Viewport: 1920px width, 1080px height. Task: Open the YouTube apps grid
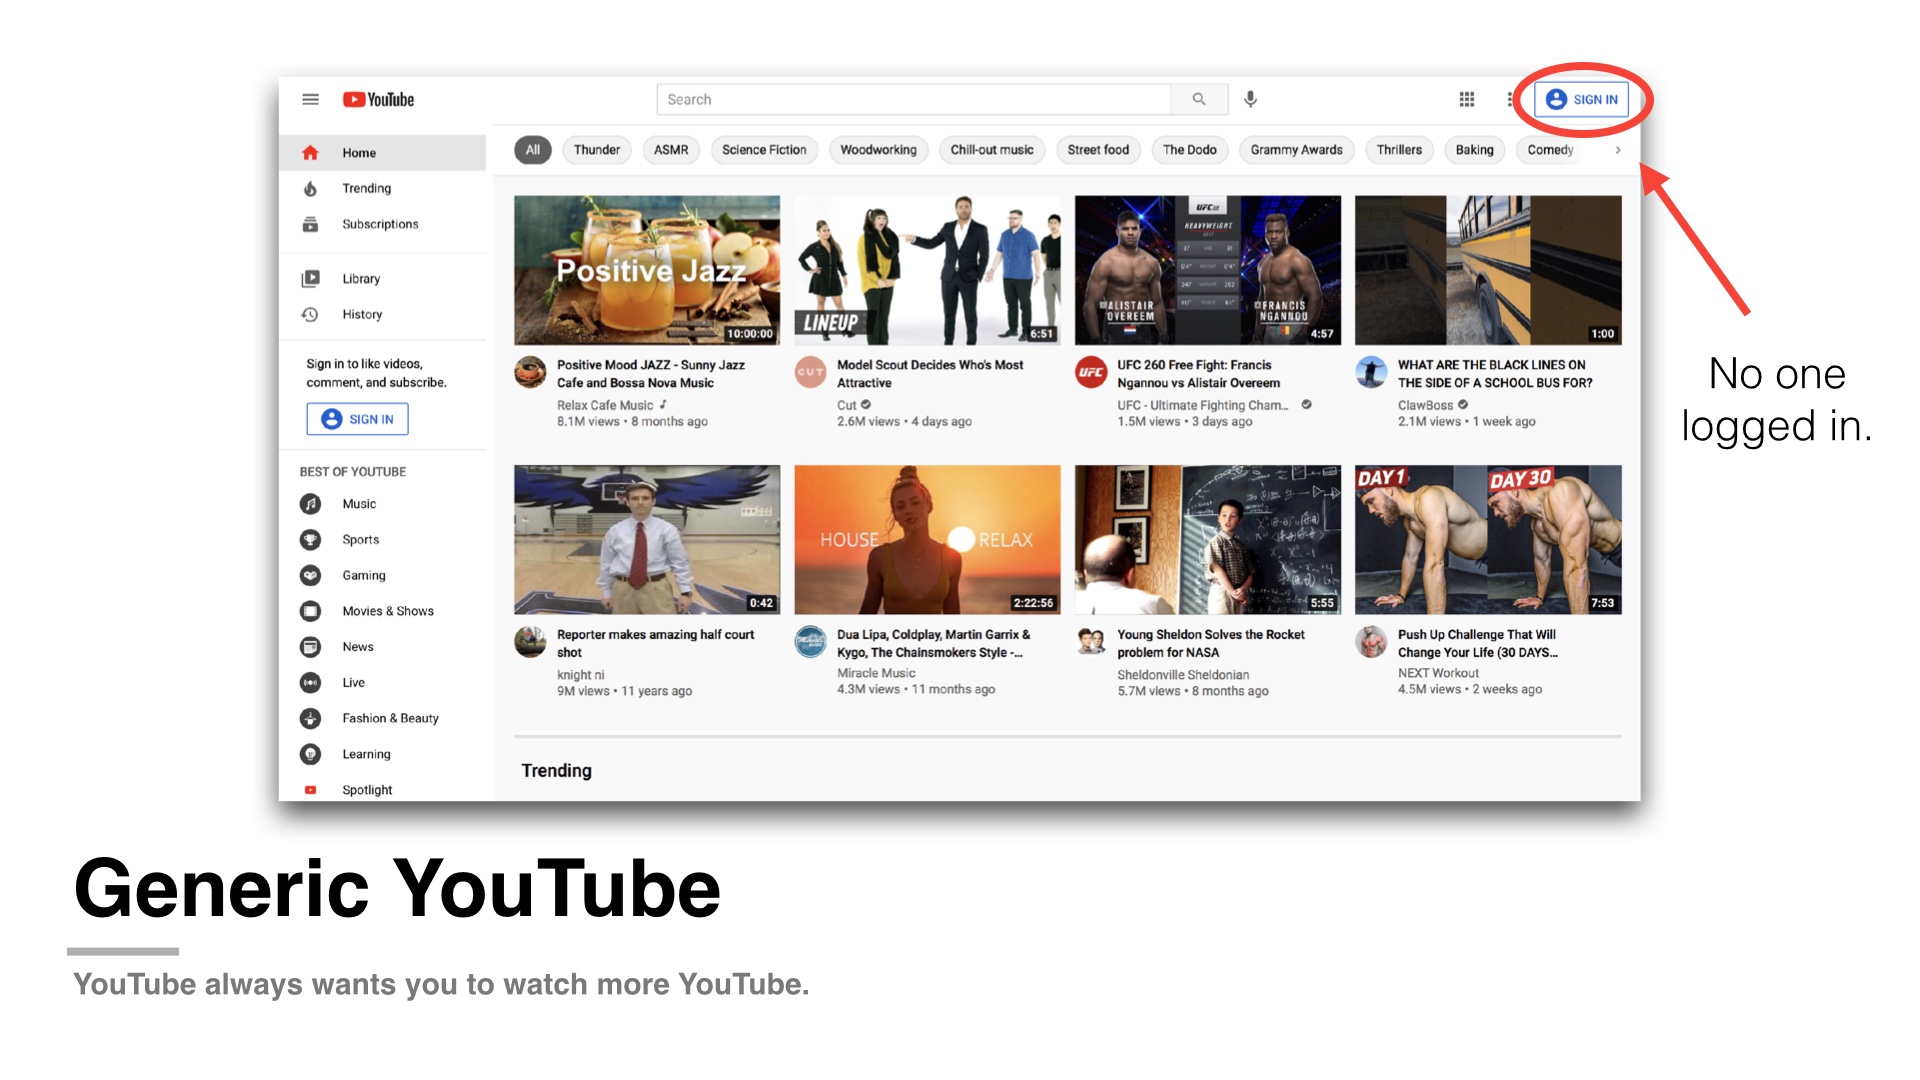[x=1467, y=100]
